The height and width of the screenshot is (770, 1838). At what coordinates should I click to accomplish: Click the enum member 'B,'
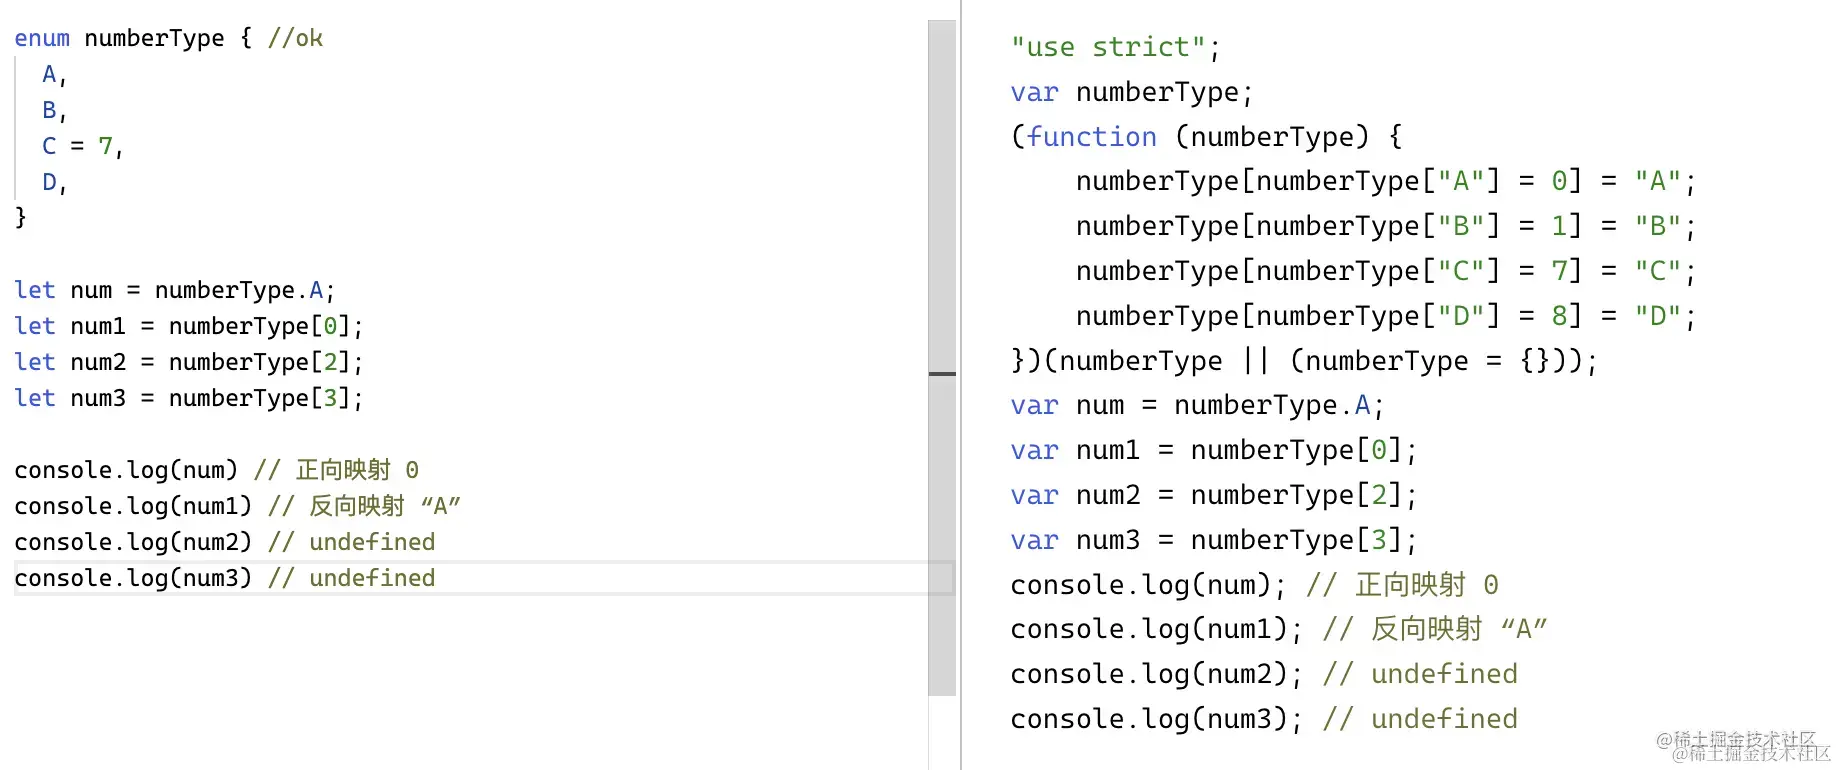click(x=54, y=110)
